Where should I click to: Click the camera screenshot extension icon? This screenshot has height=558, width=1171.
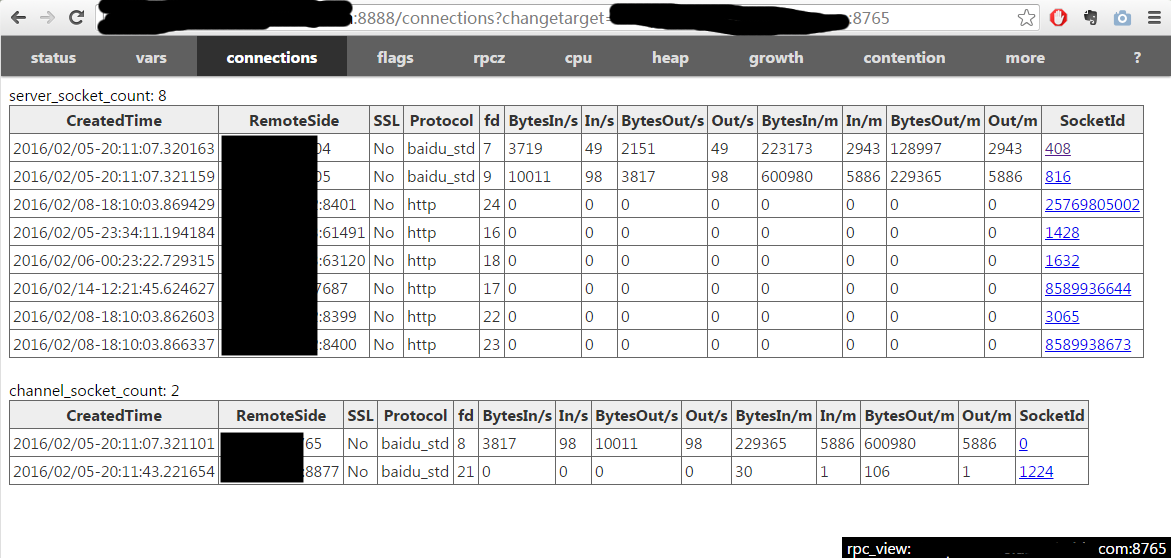(x=1122, y=18)
